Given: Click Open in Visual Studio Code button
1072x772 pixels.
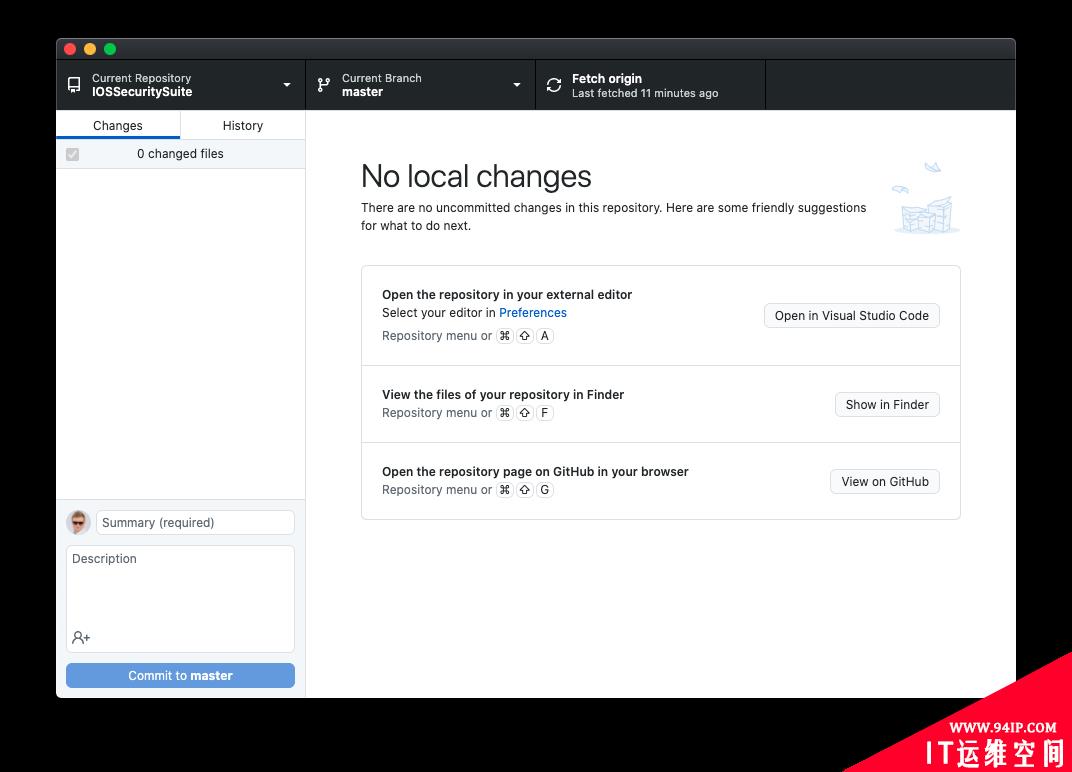Looking at the screenshot, I should pyautogui.click(x=851, y=315).
